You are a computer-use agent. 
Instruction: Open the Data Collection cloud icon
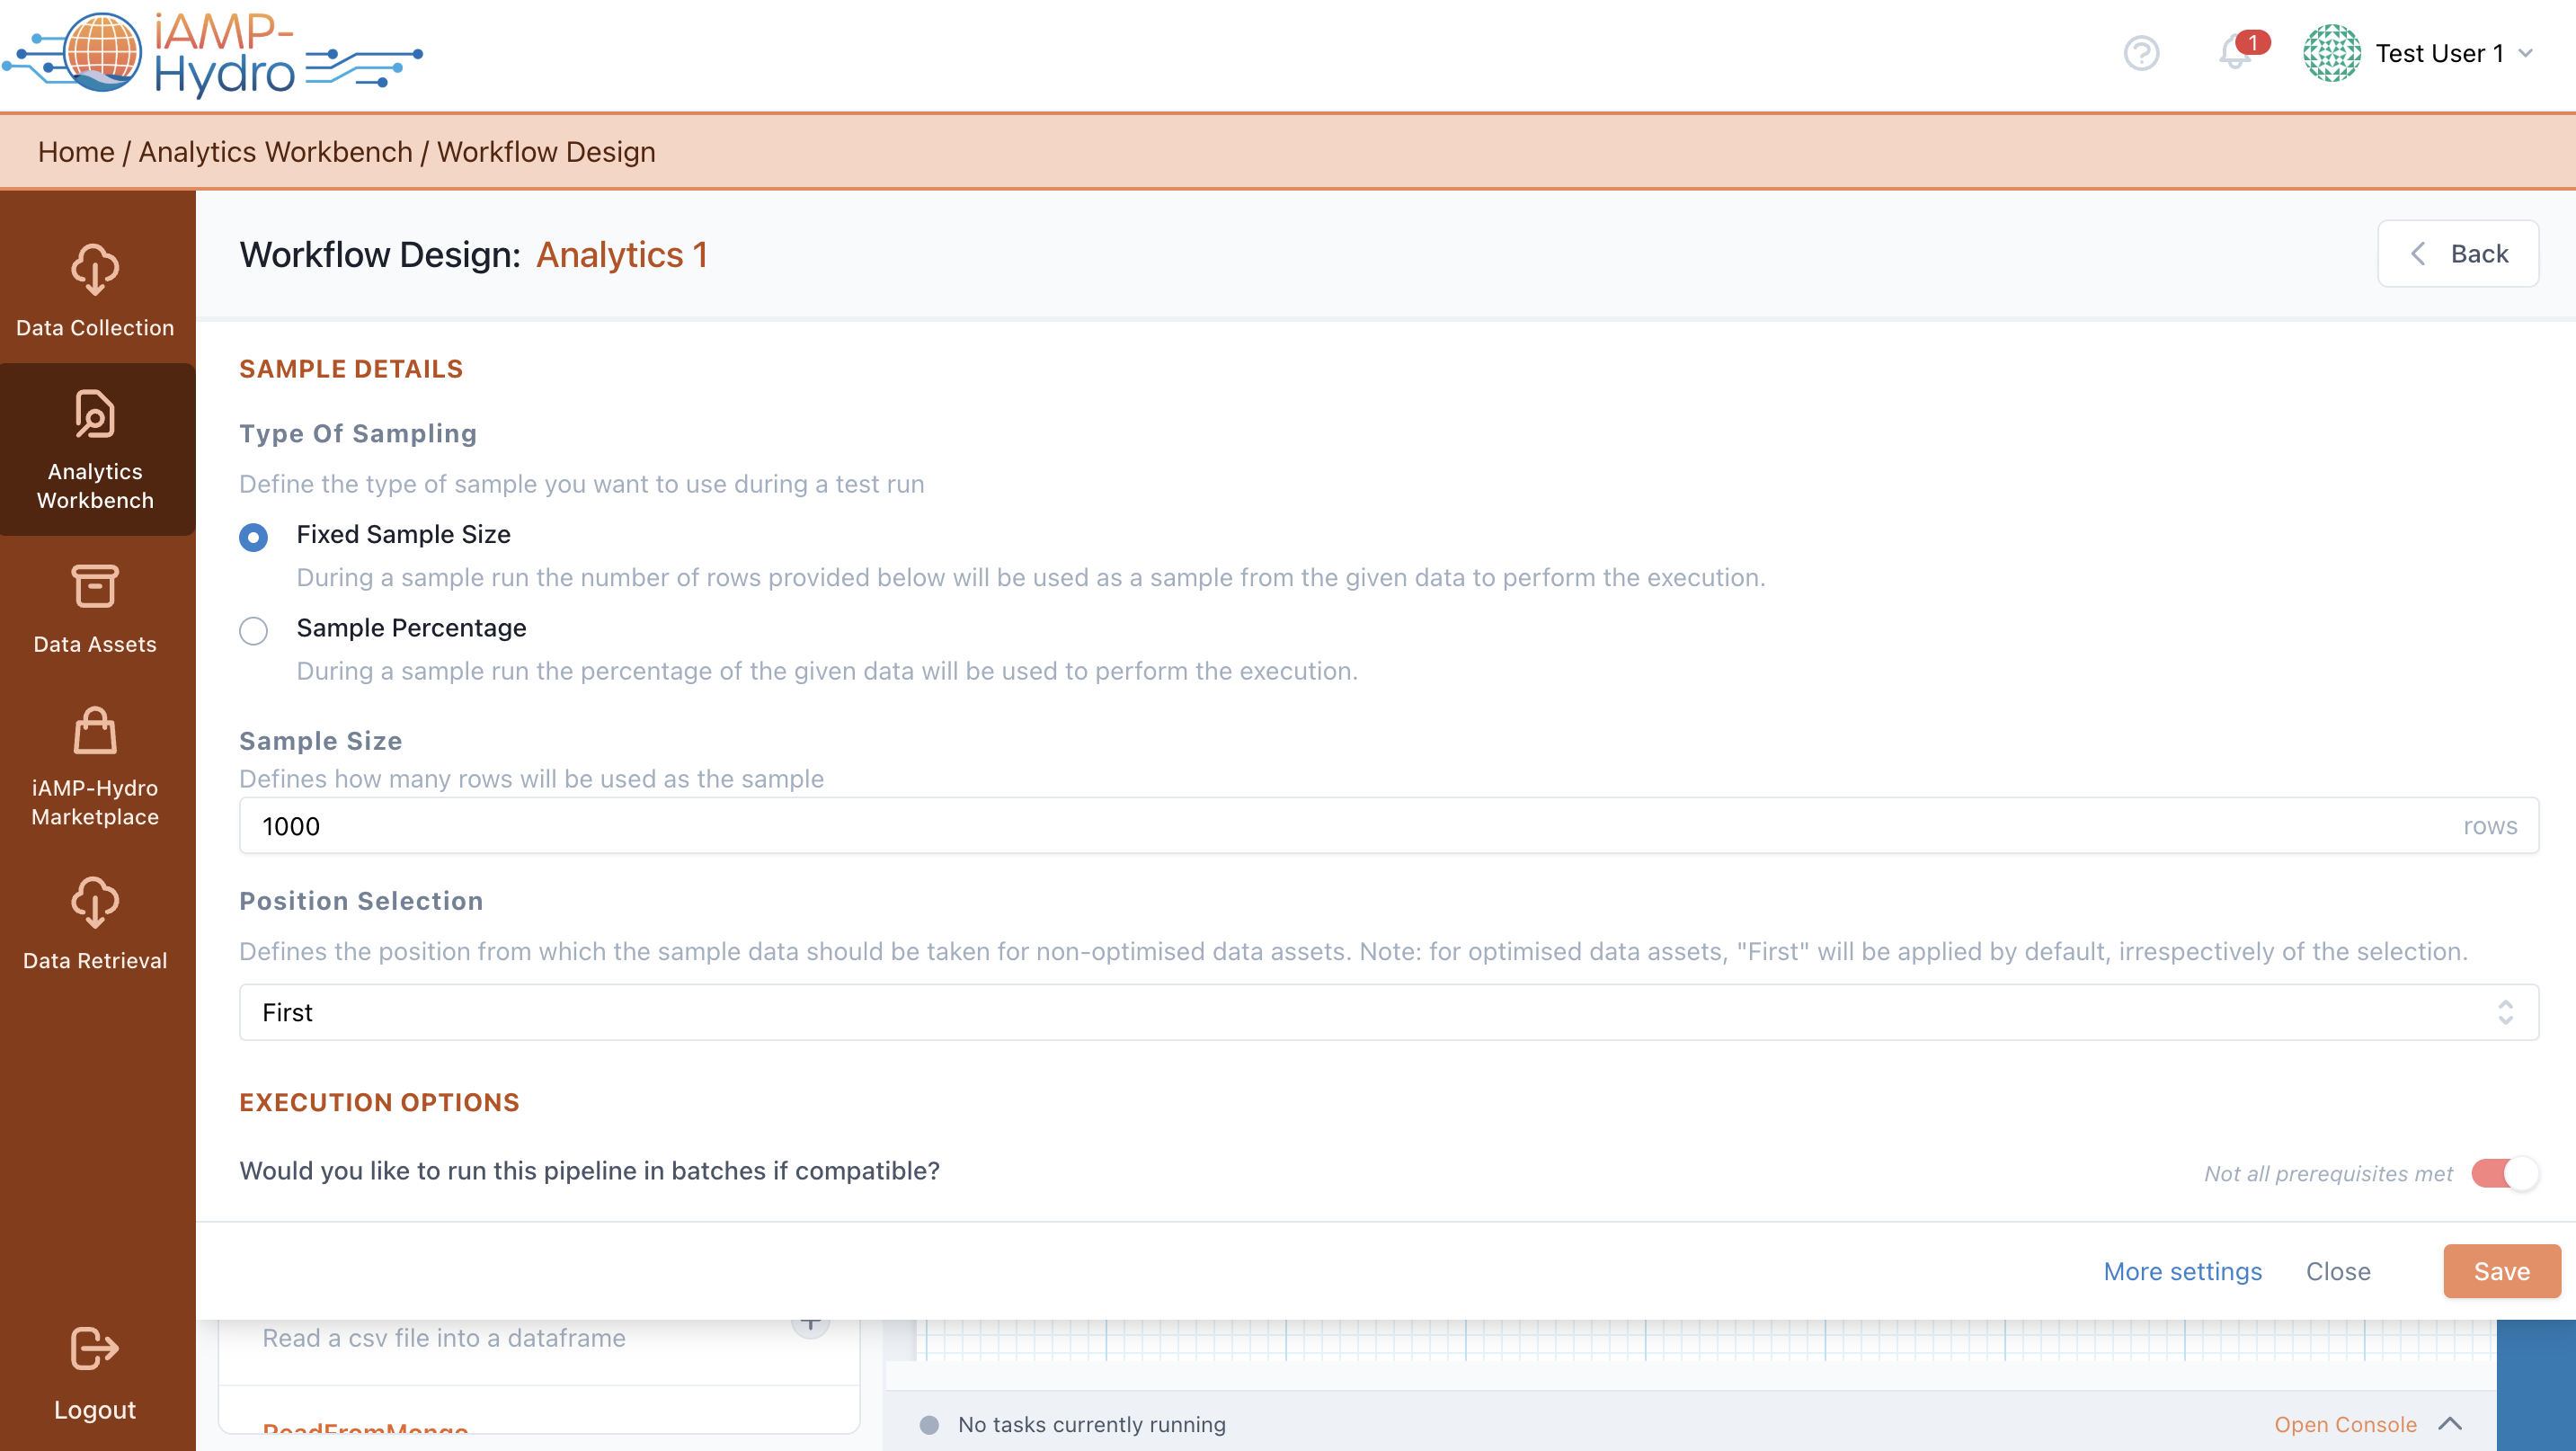(x=95, y=270)
